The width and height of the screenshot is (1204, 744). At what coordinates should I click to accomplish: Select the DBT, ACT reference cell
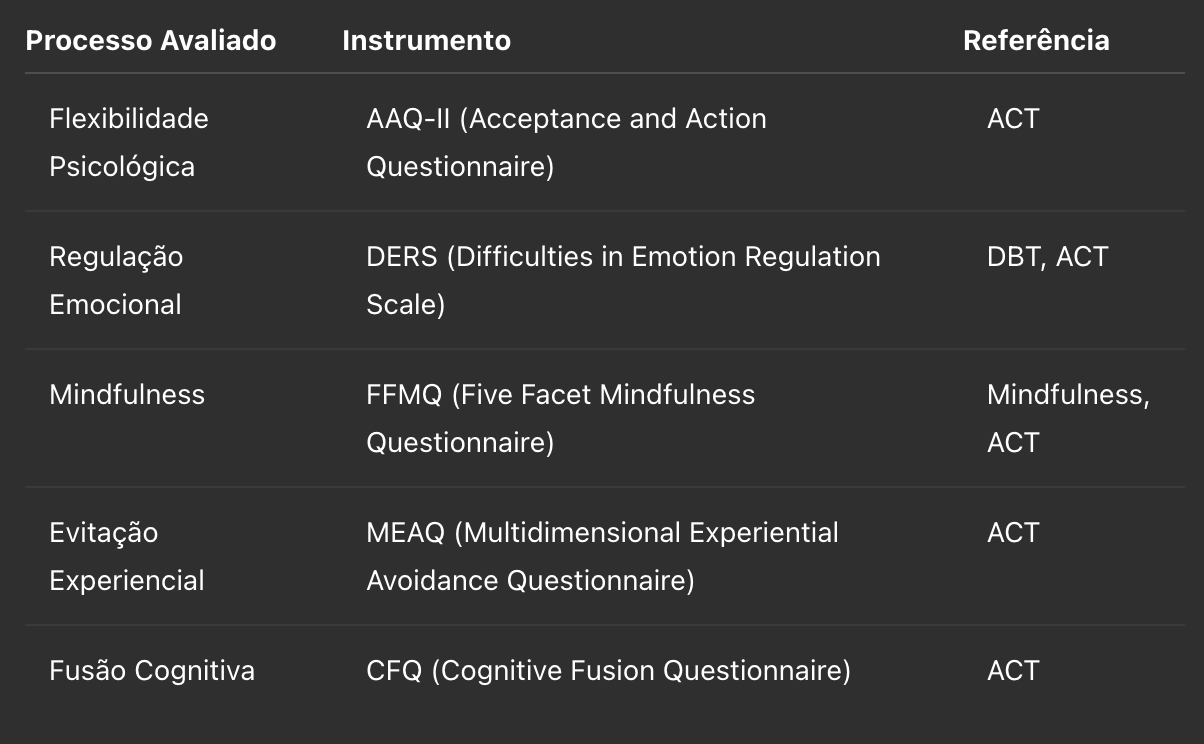tap(1048, 257)
